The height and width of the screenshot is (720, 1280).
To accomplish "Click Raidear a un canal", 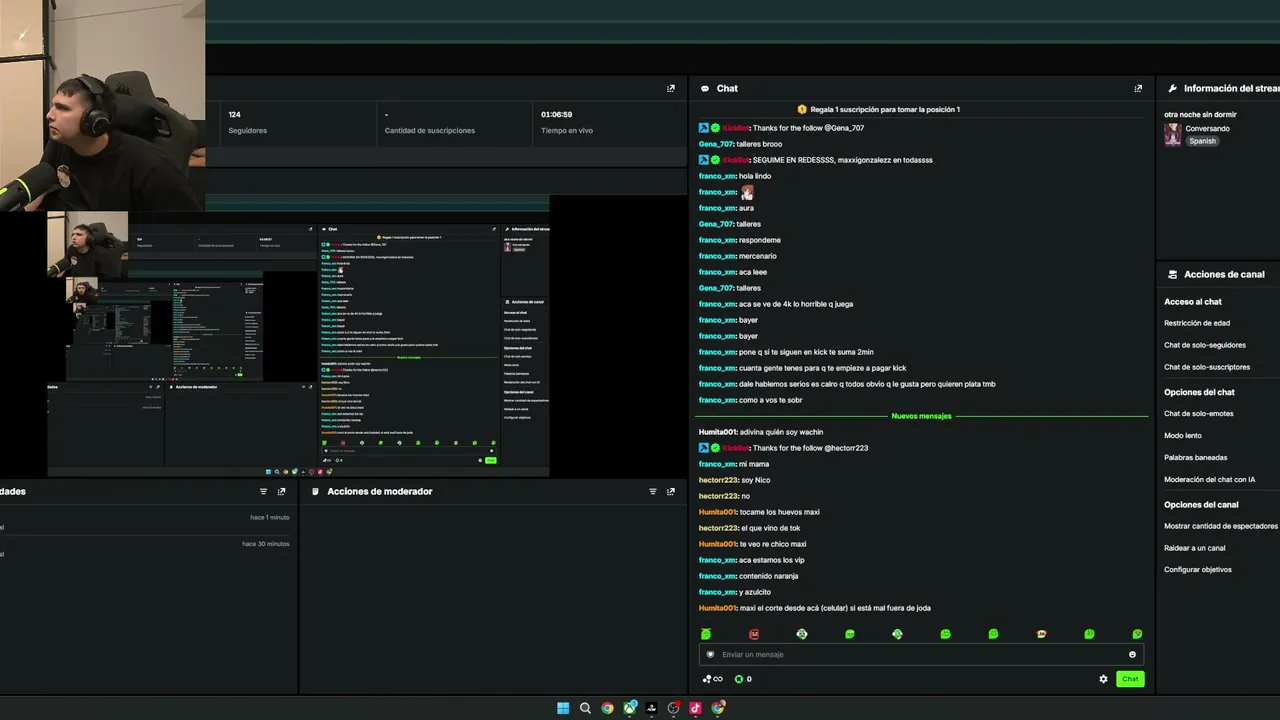I will click(1195, 548).
